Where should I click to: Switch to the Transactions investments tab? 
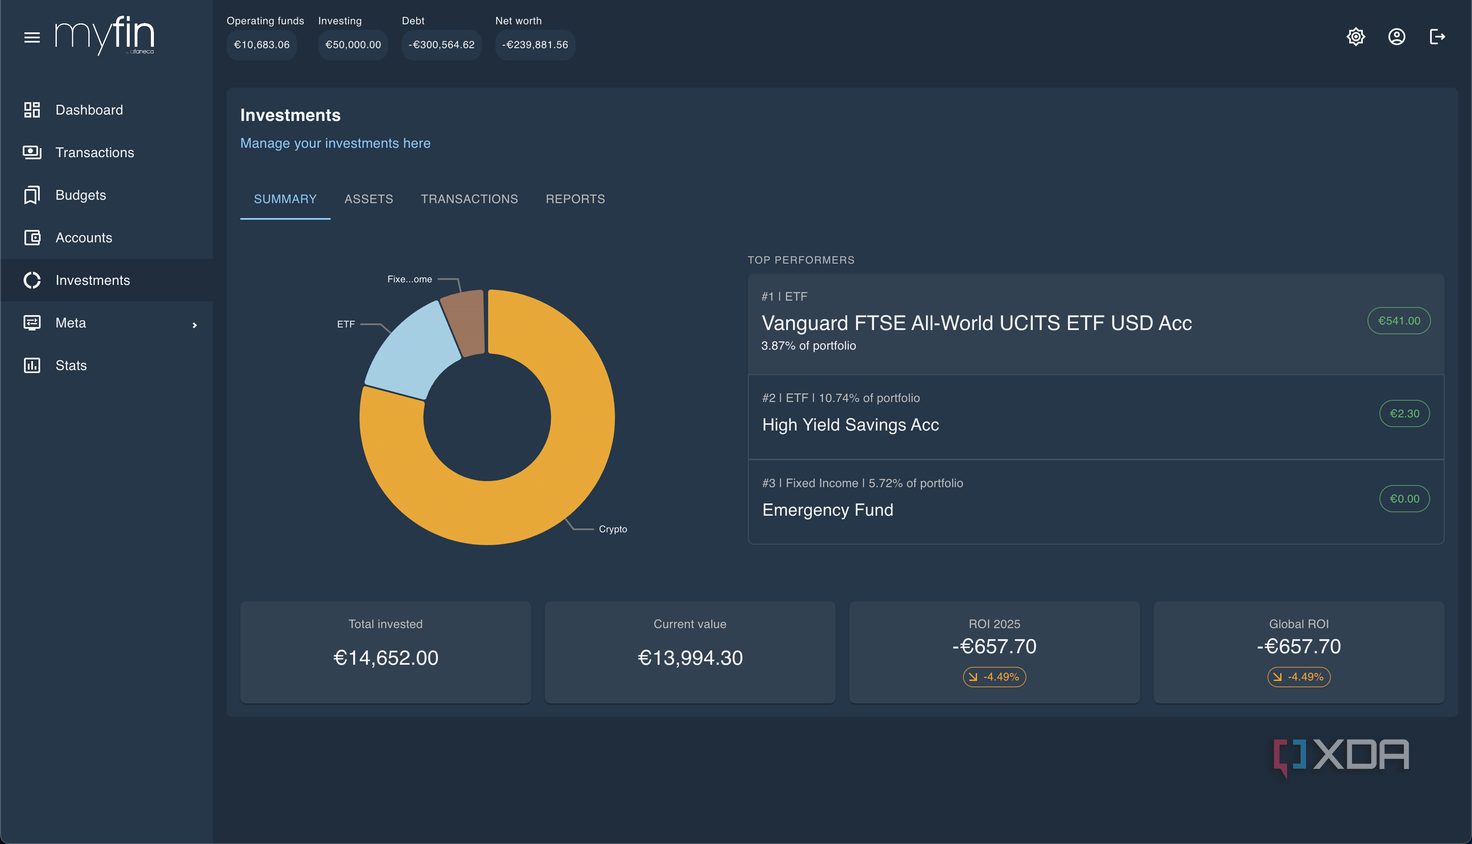(x=469, y=199)
